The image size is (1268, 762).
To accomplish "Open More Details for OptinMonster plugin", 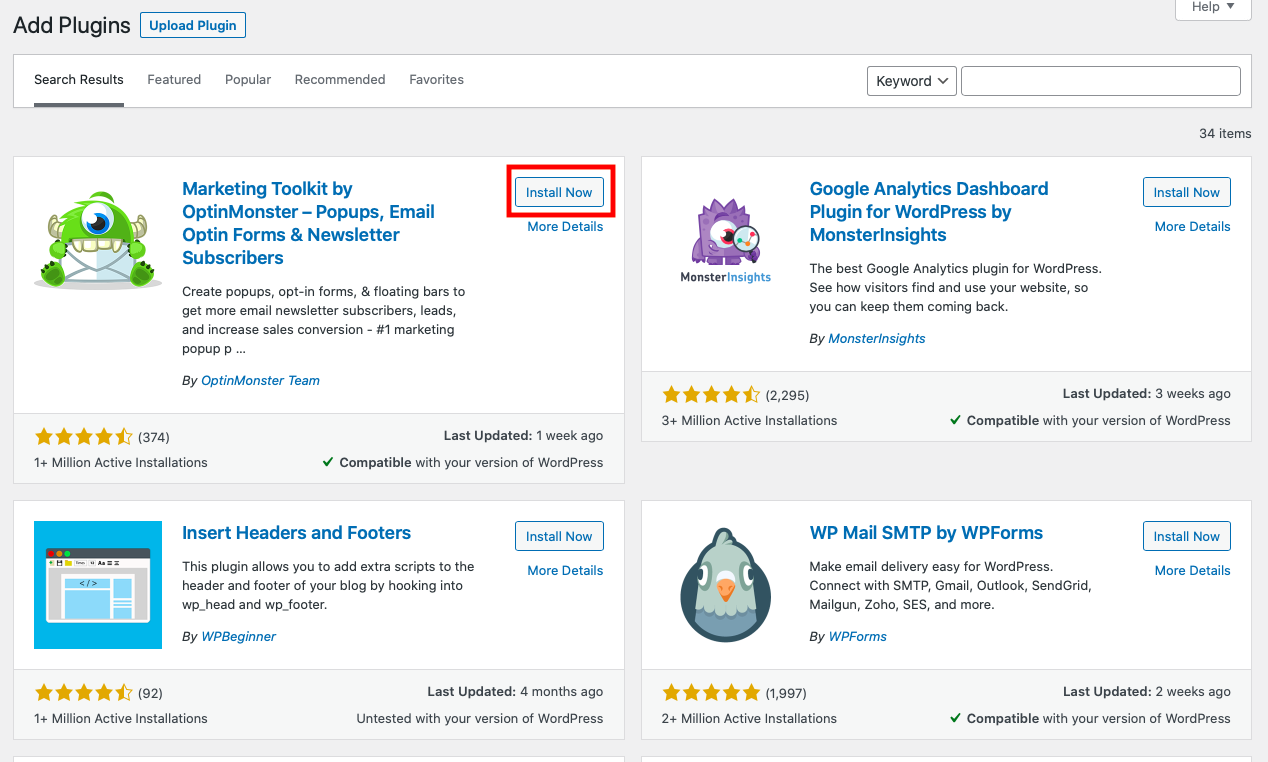I will tap(565, 227).
